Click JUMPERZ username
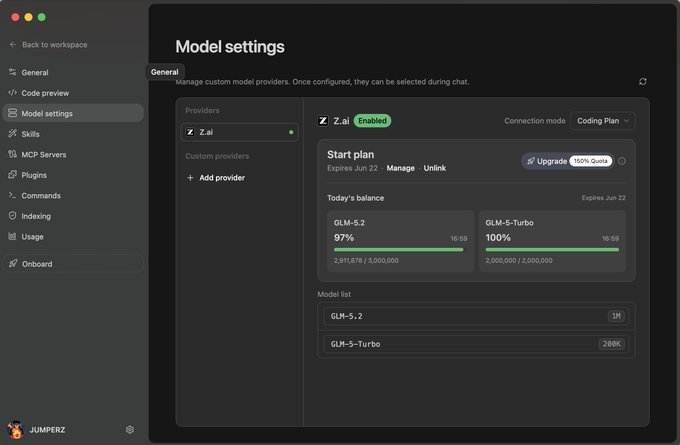The height and width of the screenshot is (445, 680). [x=47, y=430]
